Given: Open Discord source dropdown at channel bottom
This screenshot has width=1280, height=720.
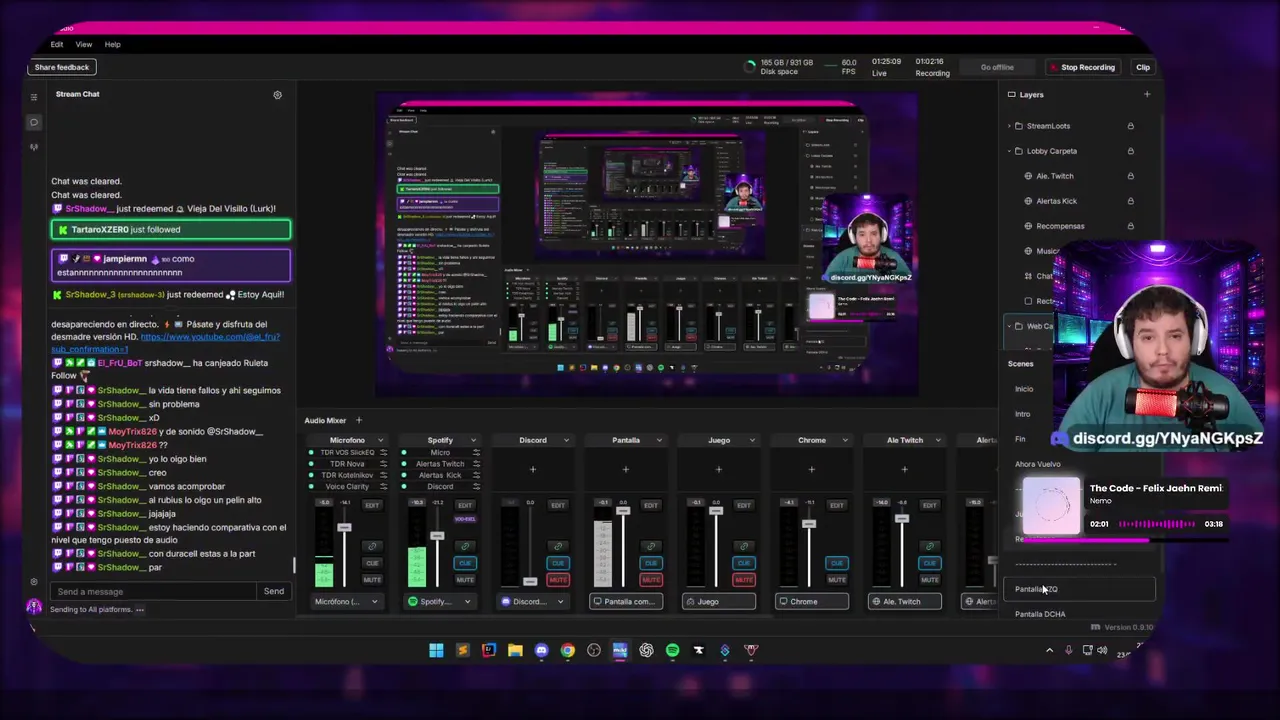Looking at the screenshot, I should (532, 602).
